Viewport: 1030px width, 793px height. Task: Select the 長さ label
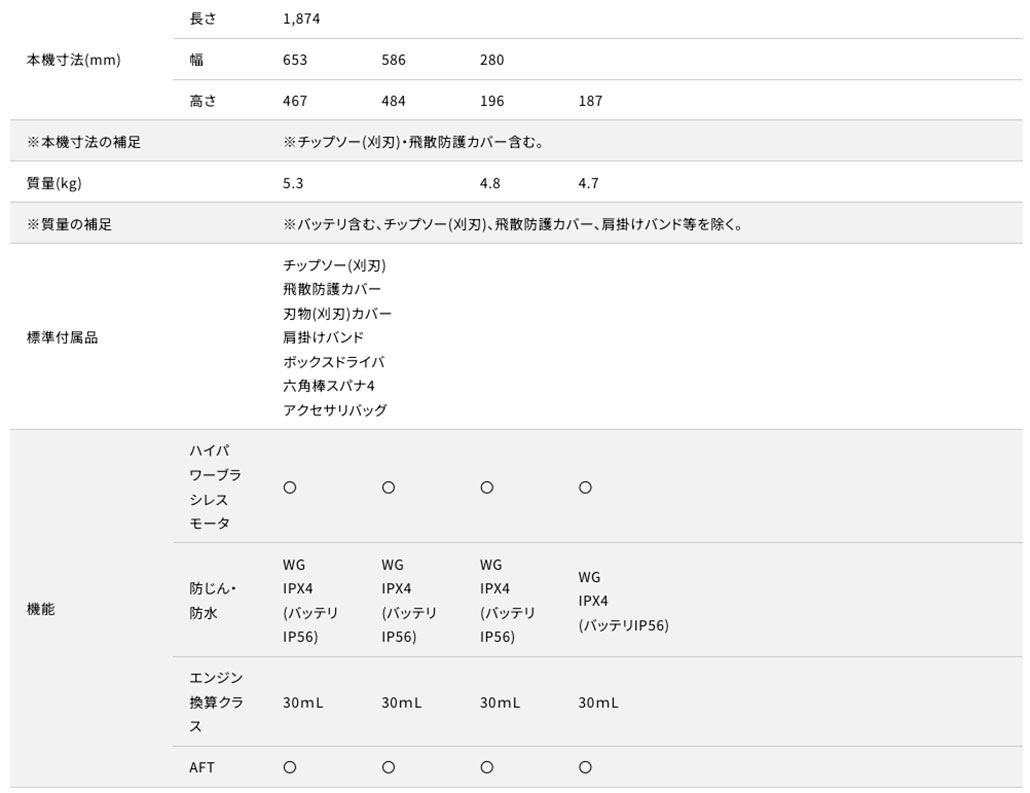point(202,18)
